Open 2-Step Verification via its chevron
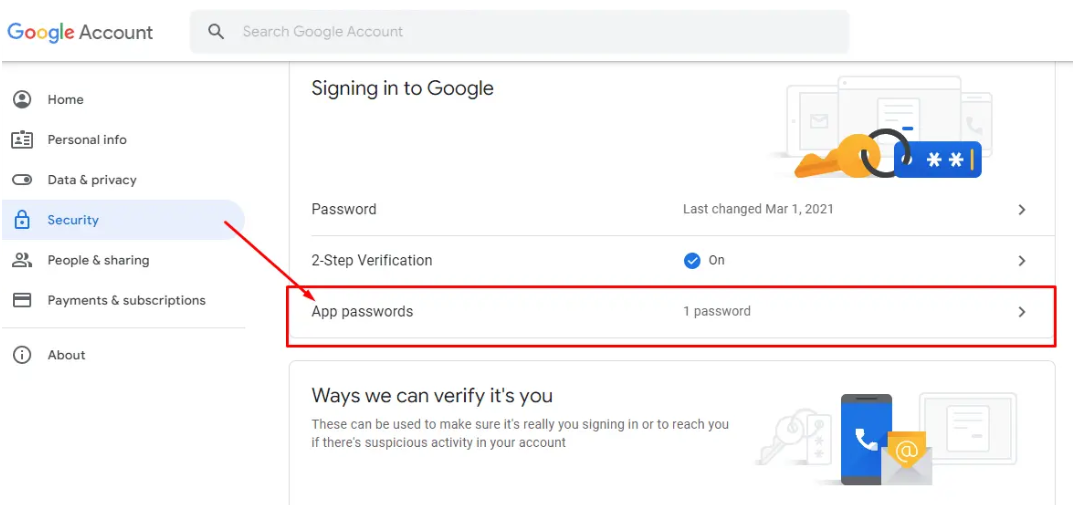The width and height of the screenshot is (1079, 505). (1021, 261)
